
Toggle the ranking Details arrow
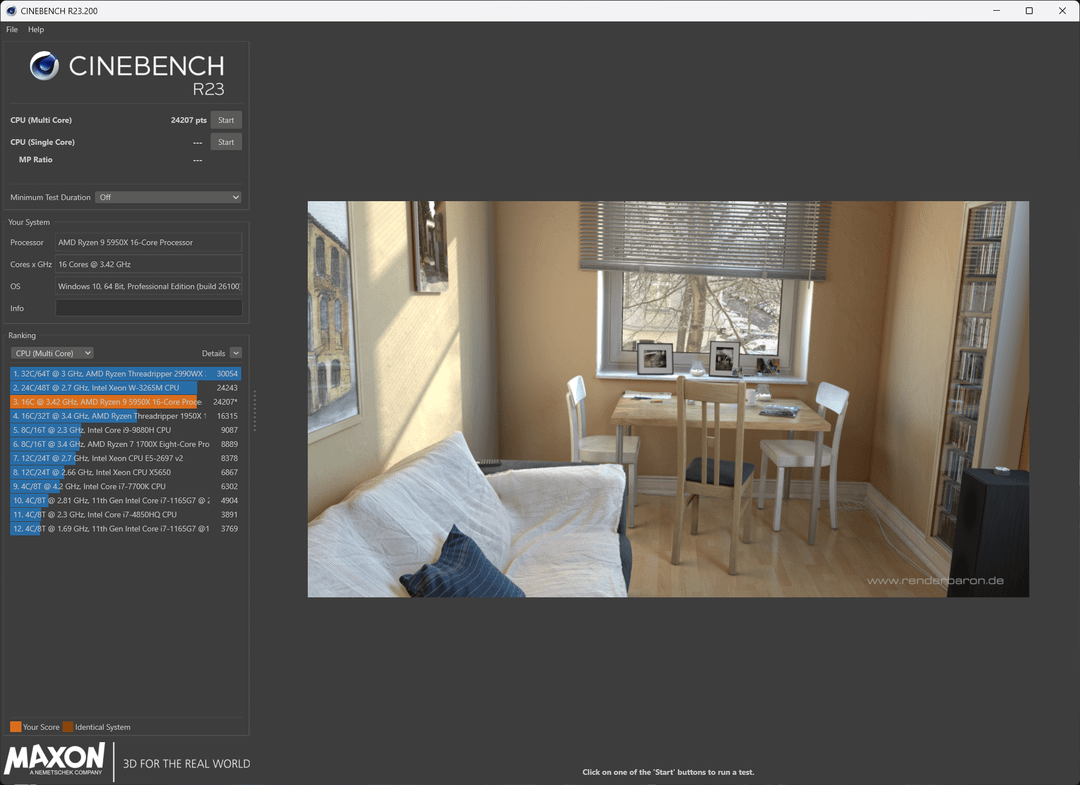point(235,353)
